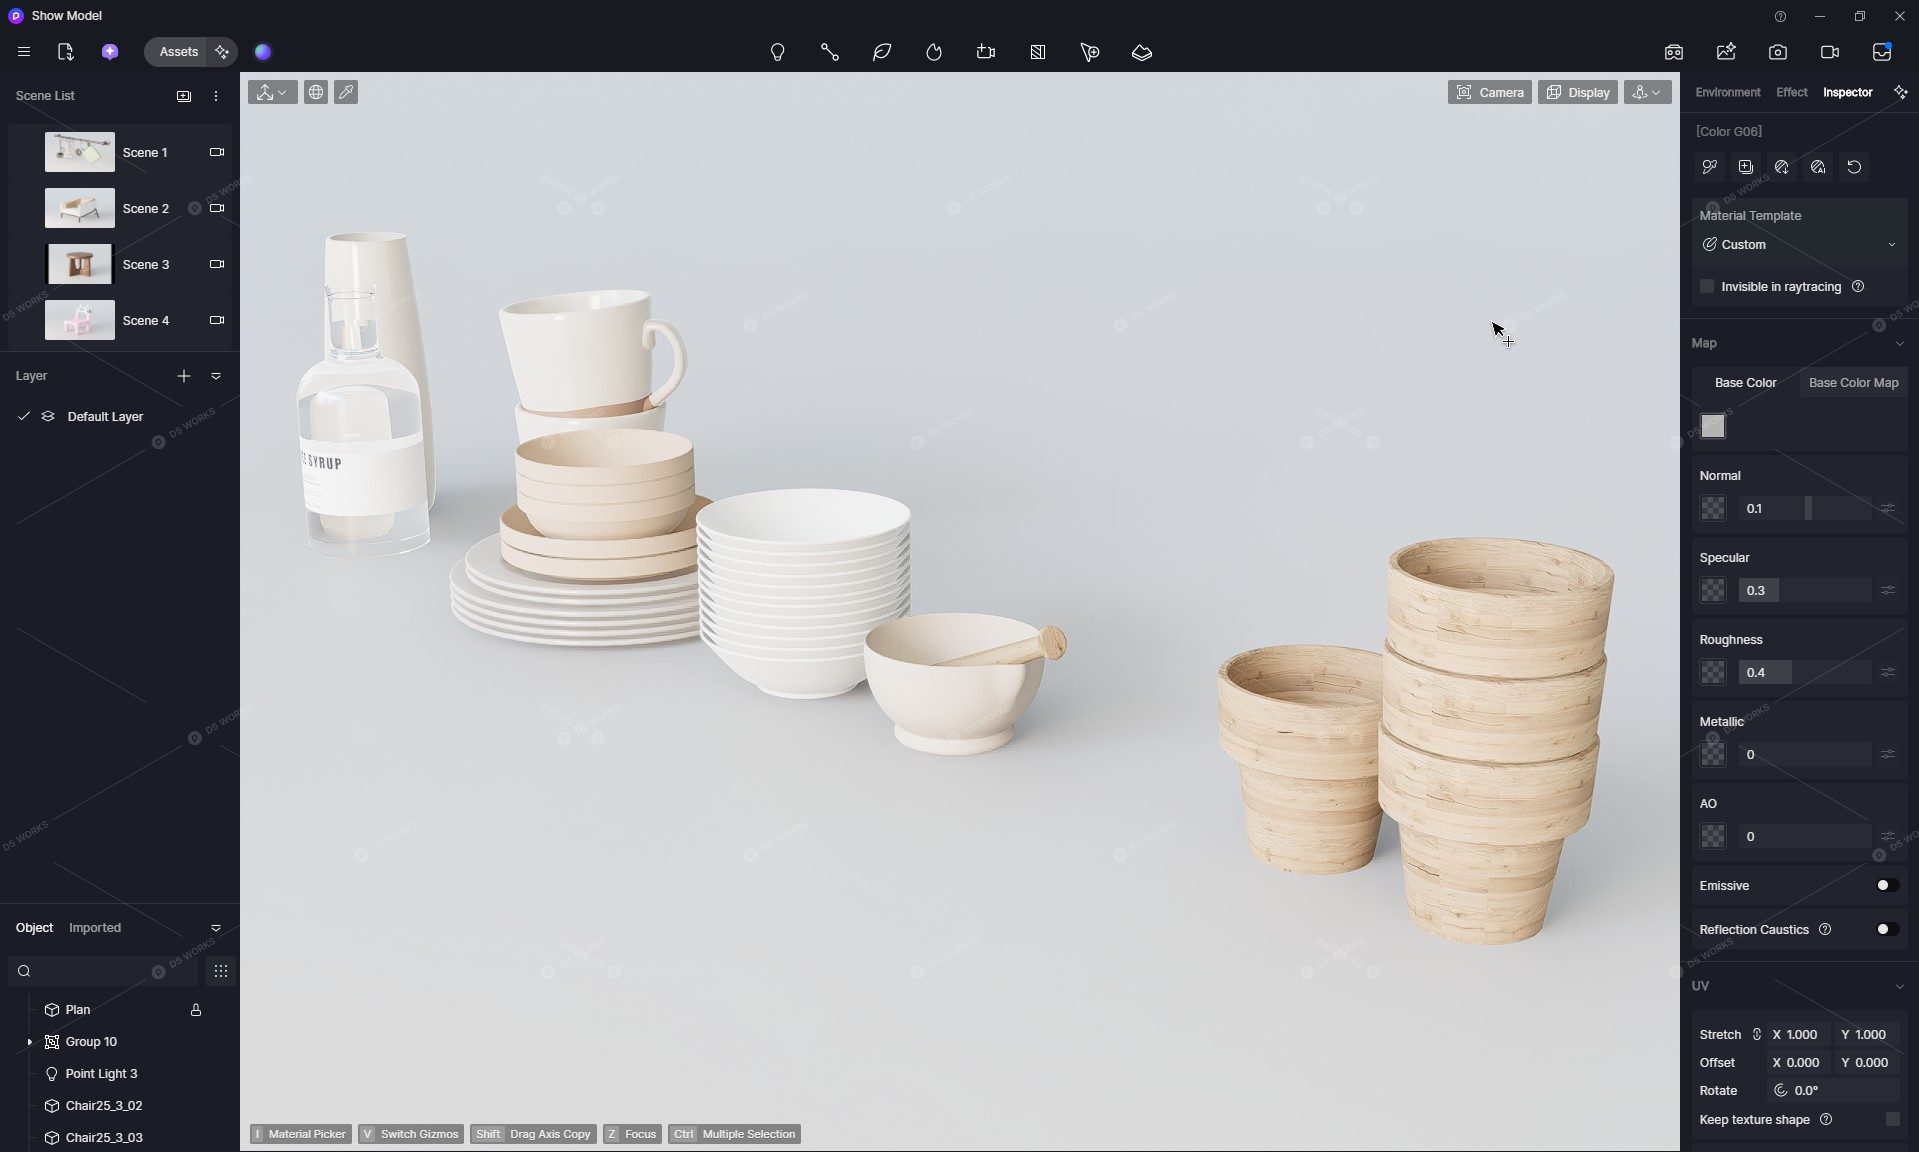Select the cursor-plus selection tool
The width and height of the screenshot is (1919, 1152).
click(1090, 52)
